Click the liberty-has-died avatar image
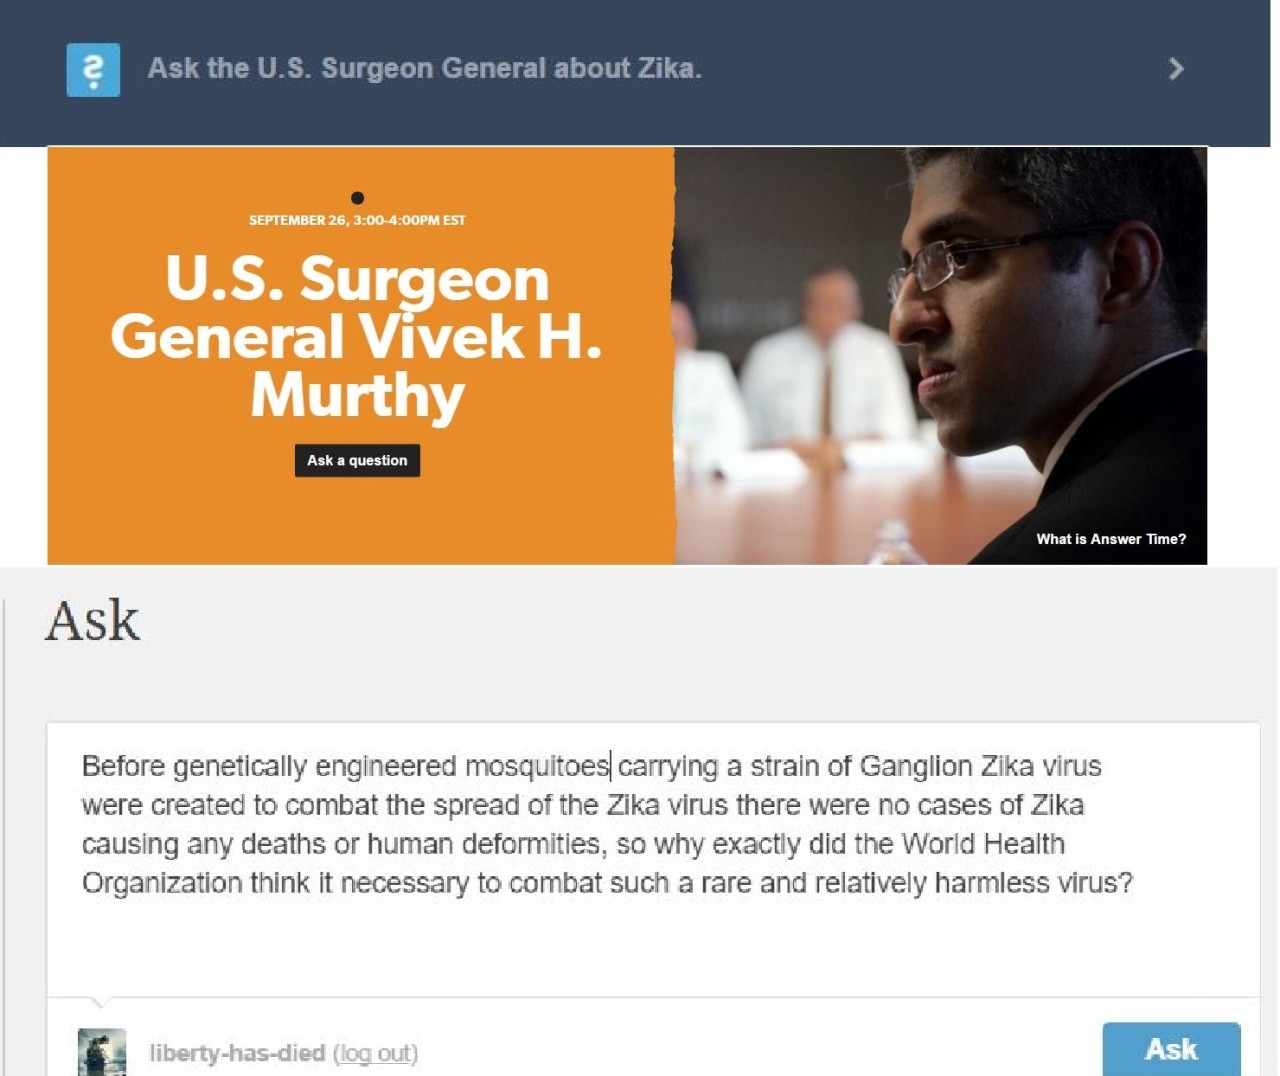 tap(102, 1052)
